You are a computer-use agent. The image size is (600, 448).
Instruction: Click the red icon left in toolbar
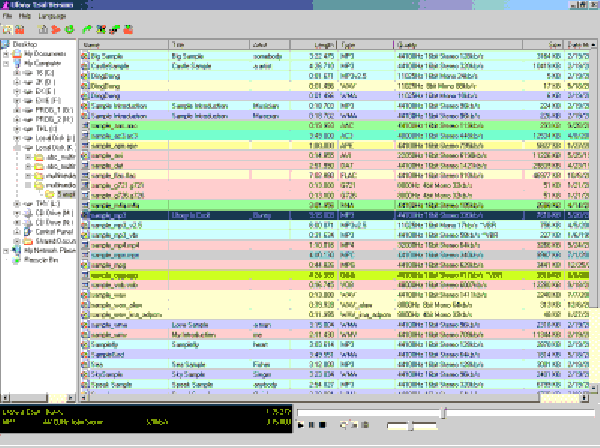tap(20, 32)
